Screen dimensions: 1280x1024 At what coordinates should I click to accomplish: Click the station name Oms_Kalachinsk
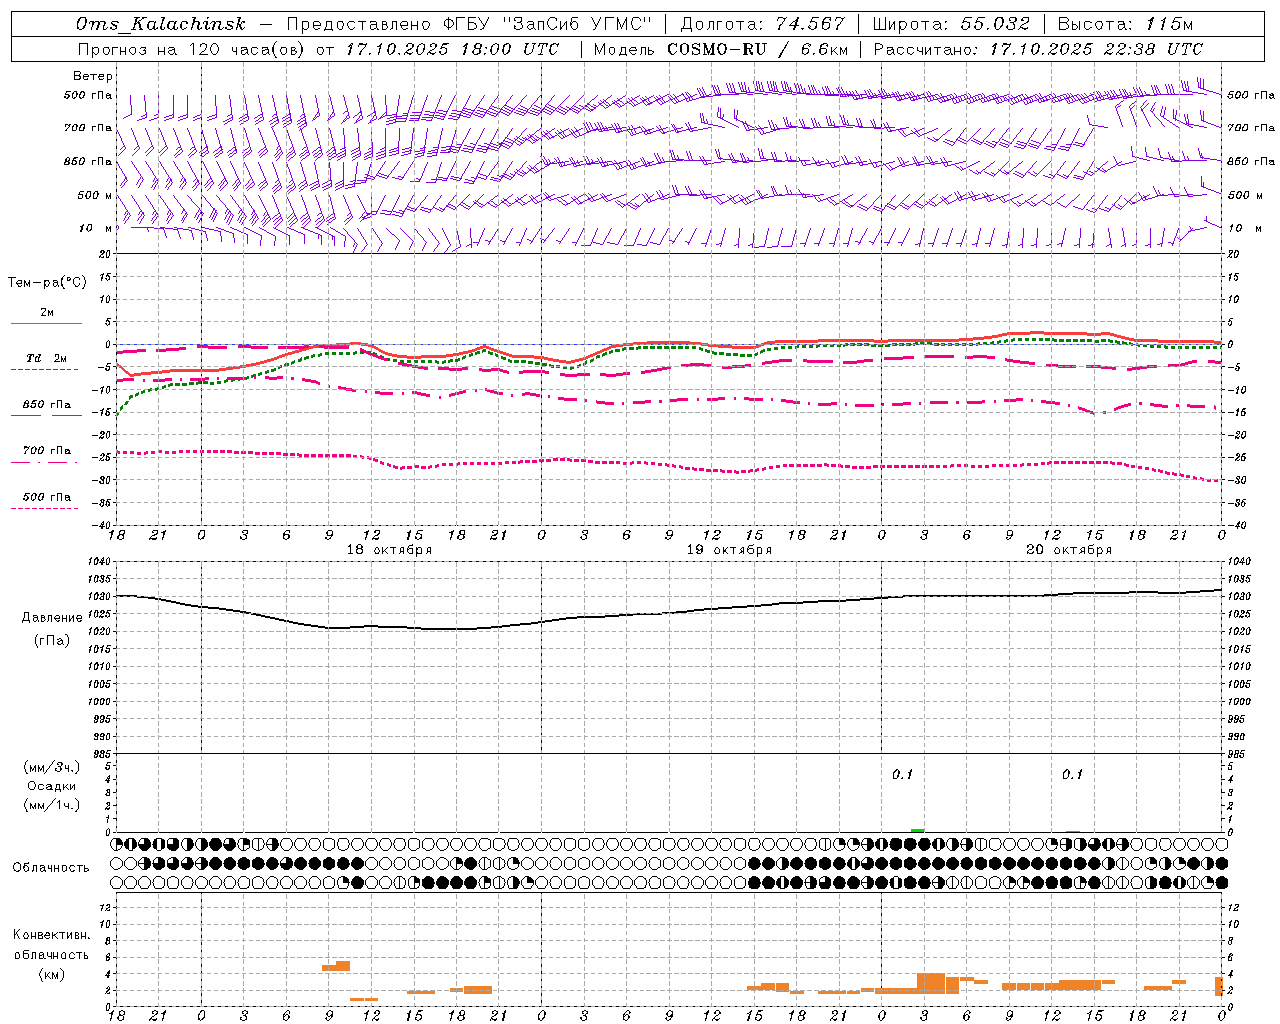tap(160, 24)
